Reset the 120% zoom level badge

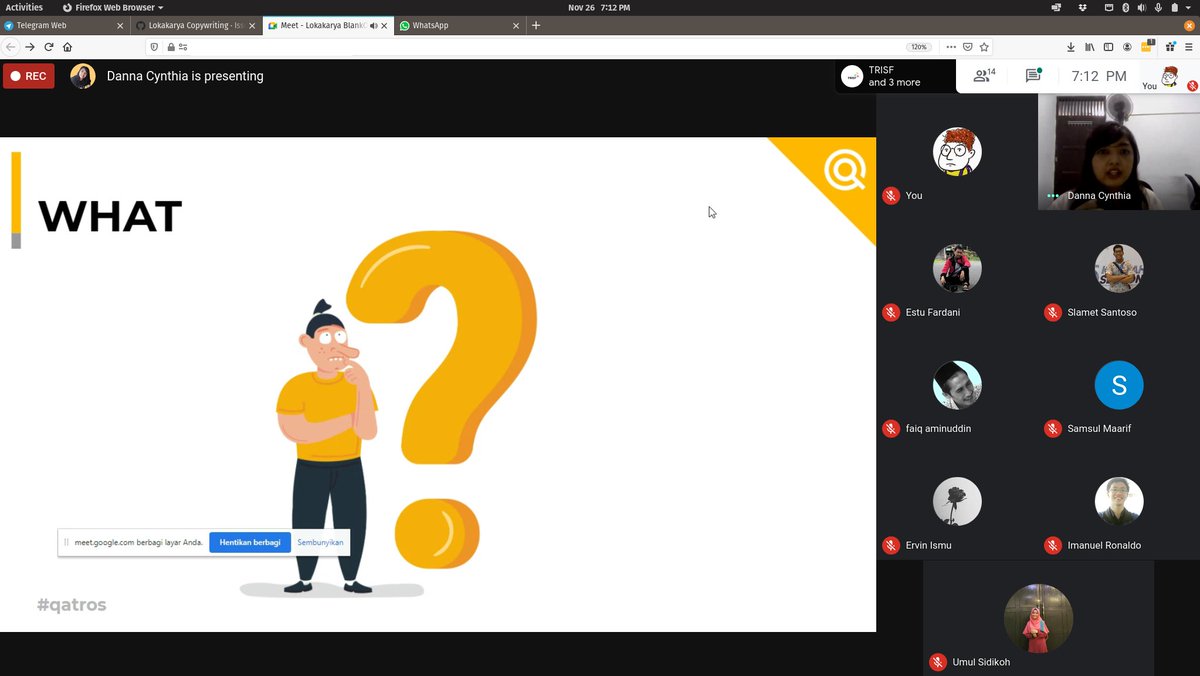click(x=918, y=47)
